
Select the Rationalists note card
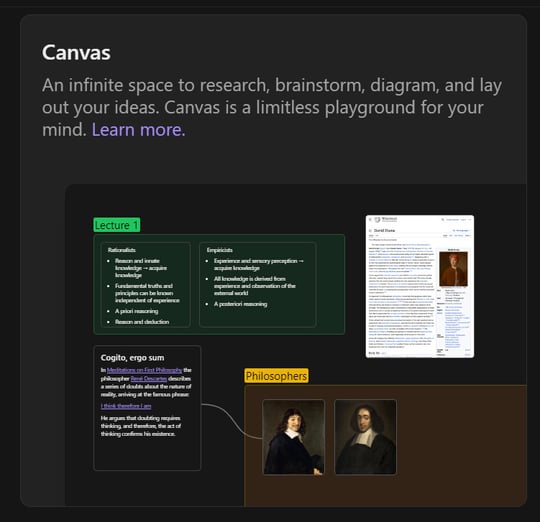pos(145,284)
